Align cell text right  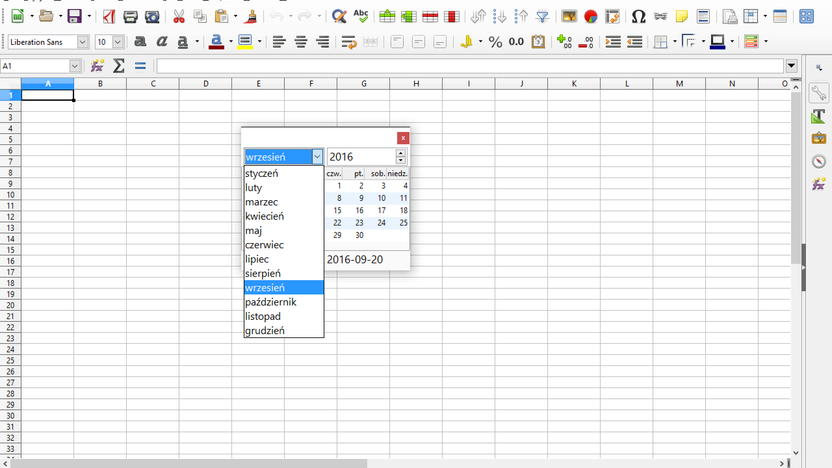323,41
